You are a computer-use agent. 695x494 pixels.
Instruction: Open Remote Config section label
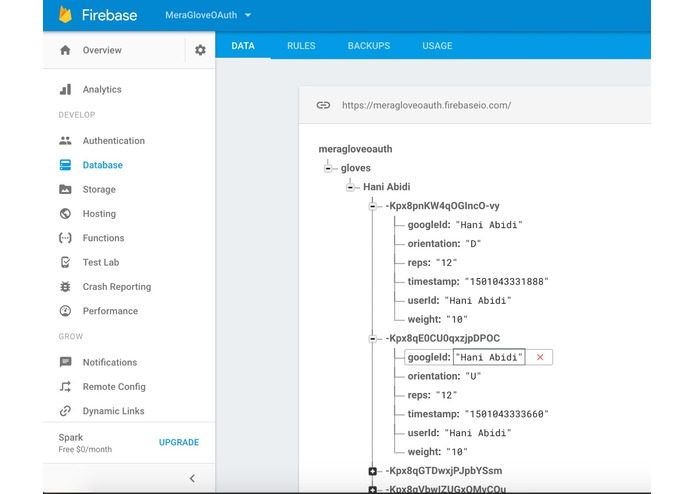pyautogui.click(x=114, y=386)
